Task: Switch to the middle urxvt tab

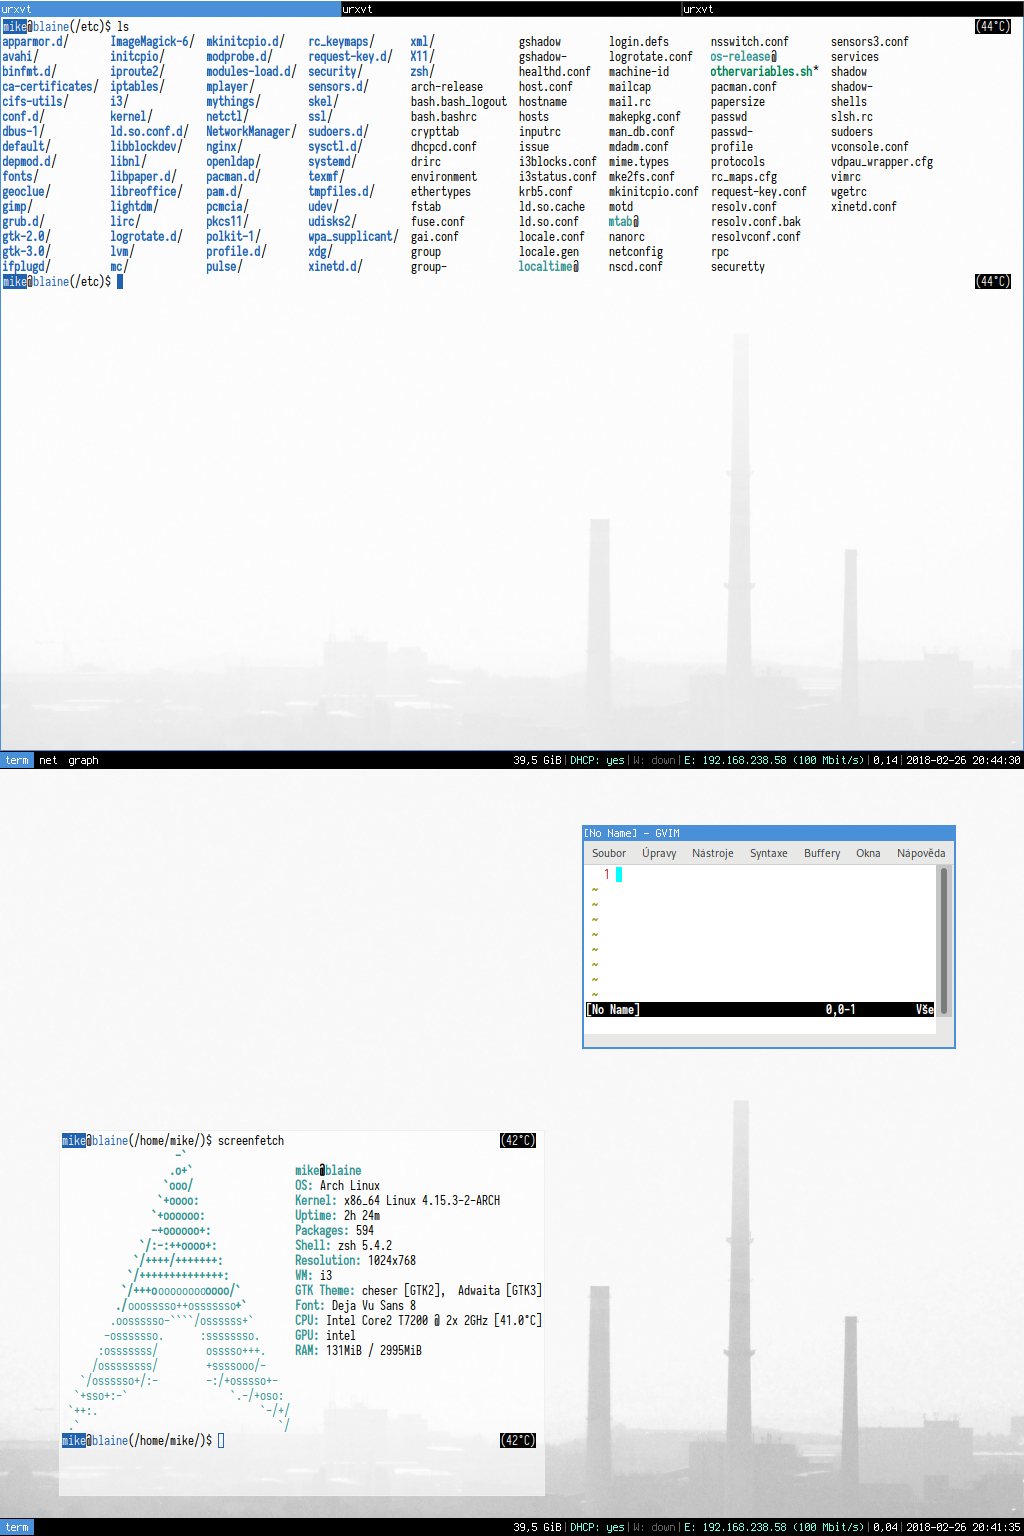Action: click(x=511, y=9)
